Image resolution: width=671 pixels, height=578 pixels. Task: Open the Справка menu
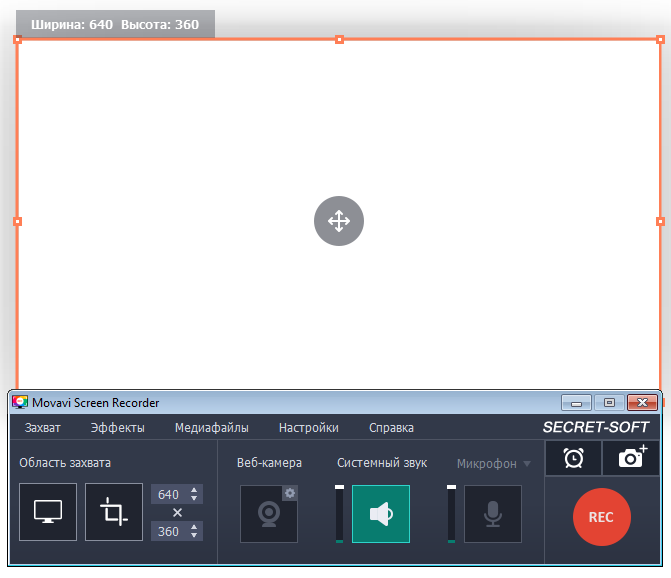[x=391, y=428]
